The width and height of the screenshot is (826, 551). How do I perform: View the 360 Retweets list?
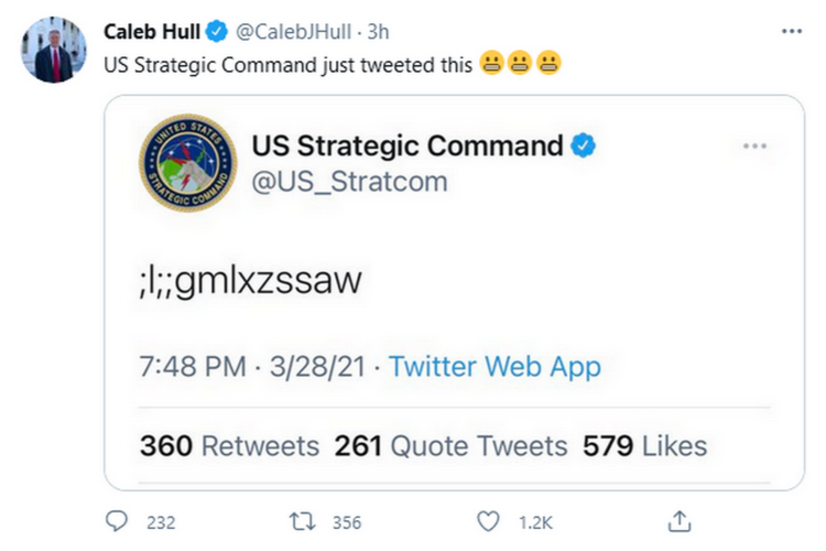[229, 445]
